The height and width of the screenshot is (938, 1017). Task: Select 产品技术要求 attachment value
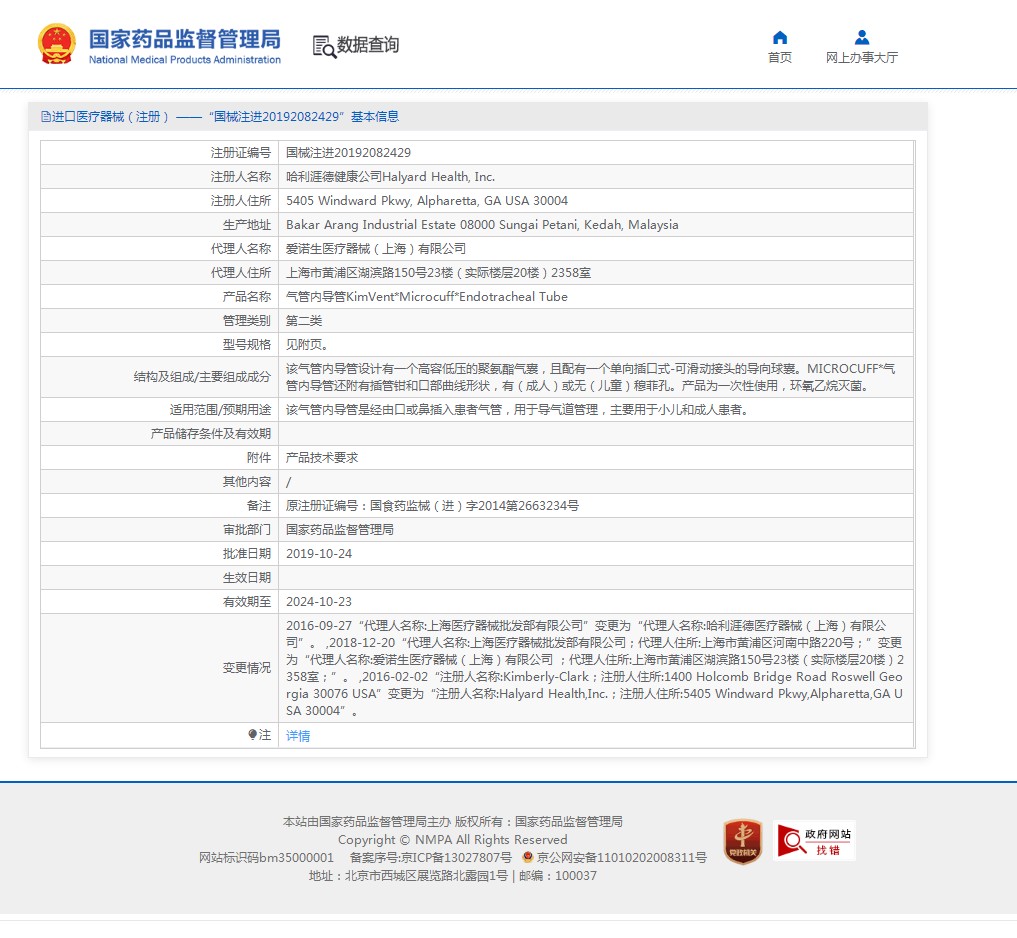[322, 457]
